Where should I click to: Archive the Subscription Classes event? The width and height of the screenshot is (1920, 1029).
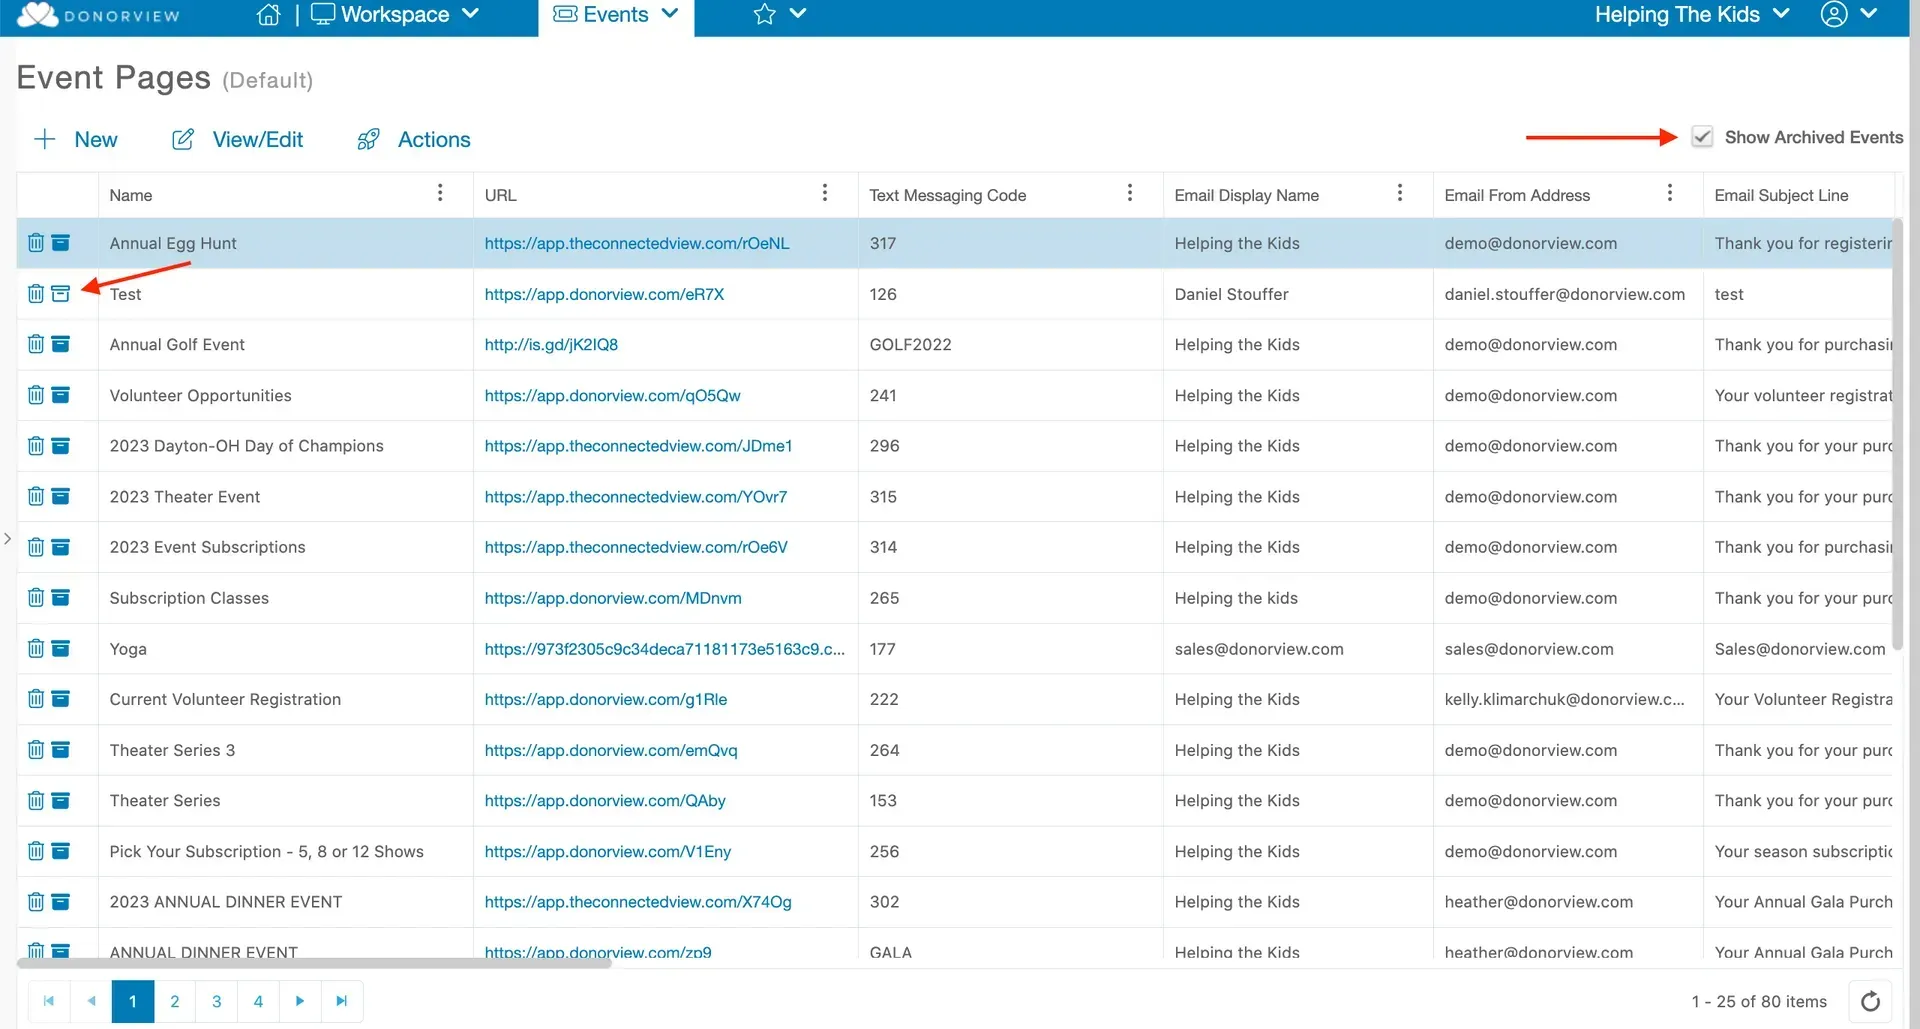point(61,598)
